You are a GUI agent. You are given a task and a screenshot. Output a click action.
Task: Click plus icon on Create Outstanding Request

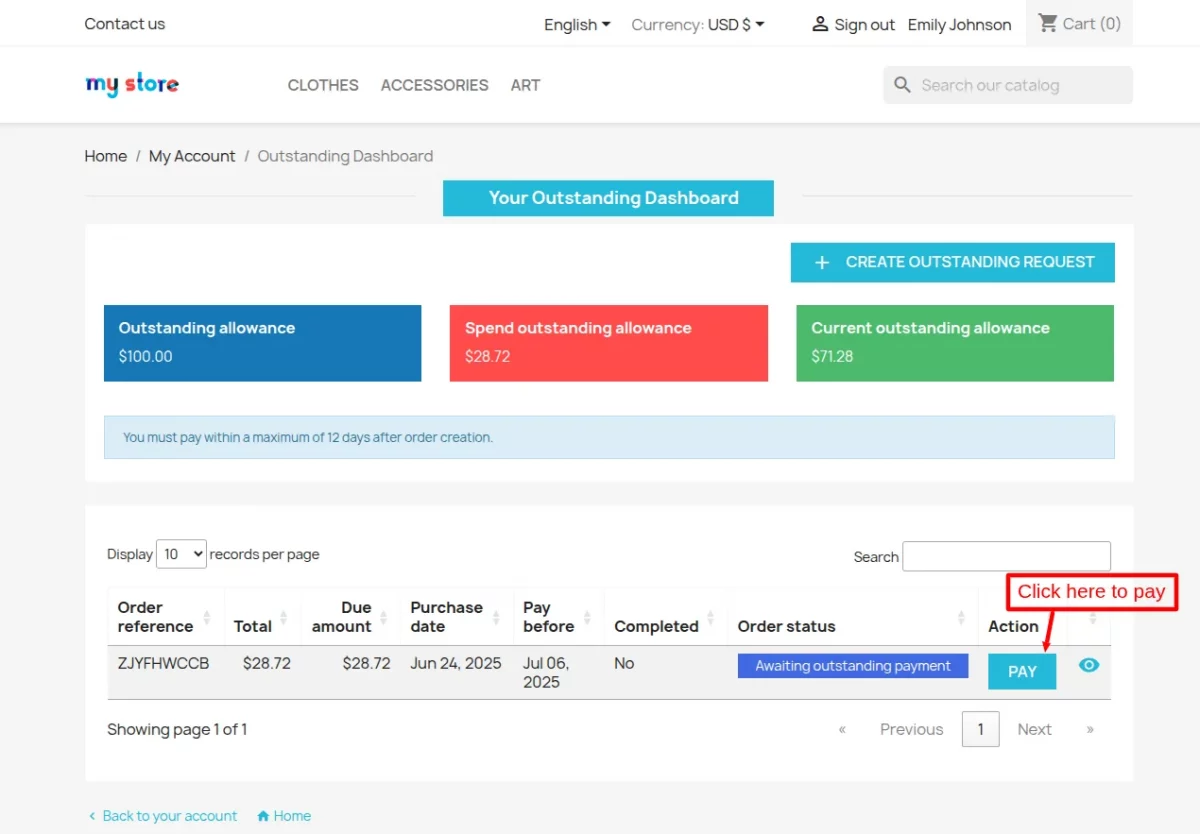[822, 263]
